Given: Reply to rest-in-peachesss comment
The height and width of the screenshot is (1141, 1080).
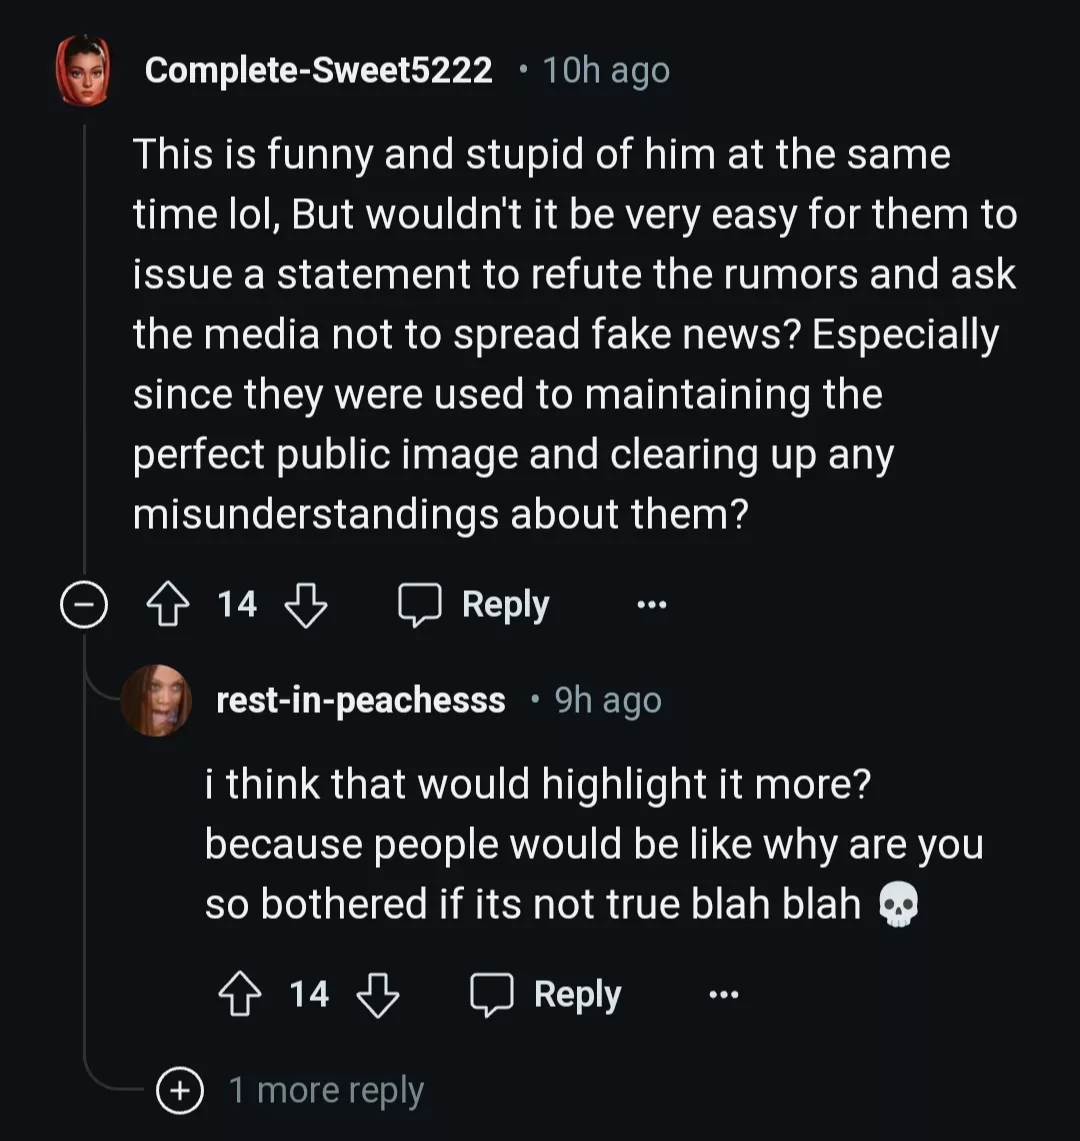Looking at the screenshot, I should click(x=546, y=995).
